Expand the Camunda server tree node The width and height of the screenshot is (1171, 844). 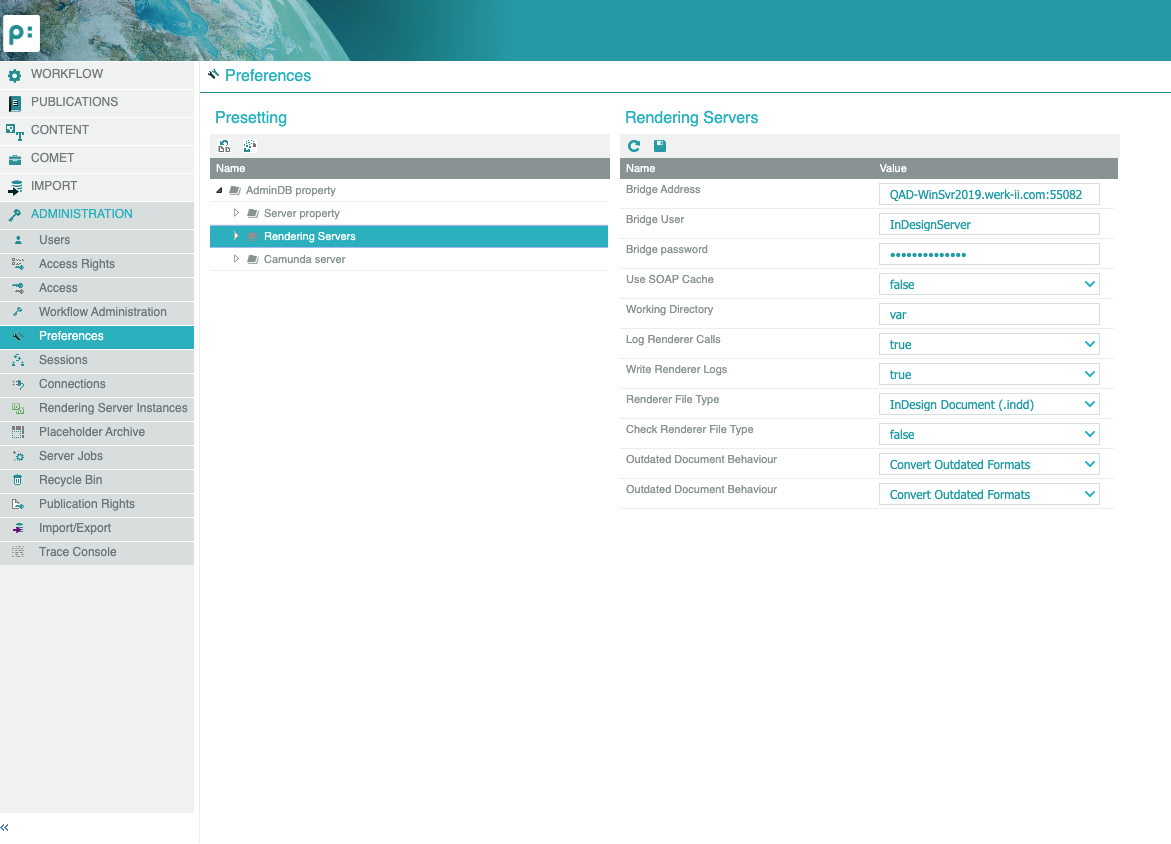click(x=237, y=259)
